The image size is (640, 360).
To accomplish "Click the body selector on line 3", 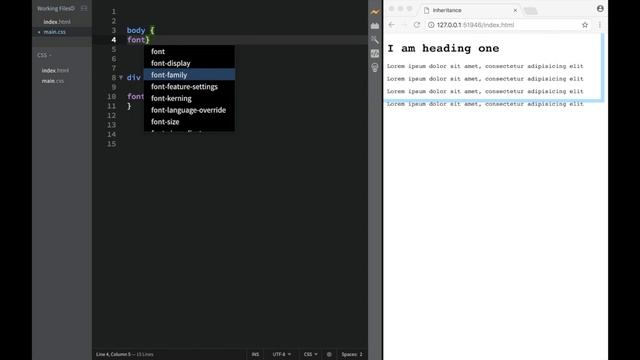I will (x=136, y=30).
